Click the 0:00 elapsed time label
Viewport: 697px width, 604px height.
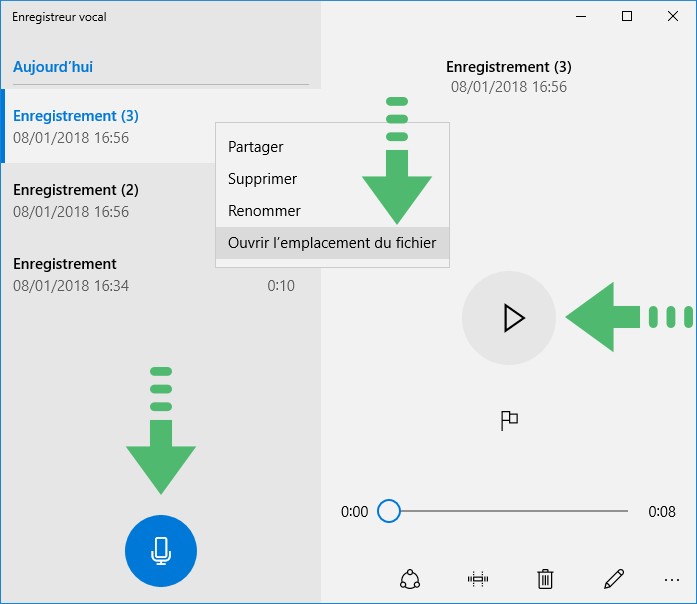pos(354,512)
